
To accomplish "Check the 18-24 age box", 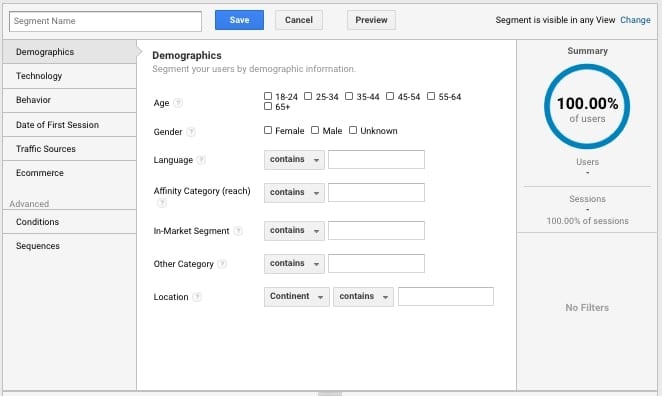I will (x=268, y=96).
